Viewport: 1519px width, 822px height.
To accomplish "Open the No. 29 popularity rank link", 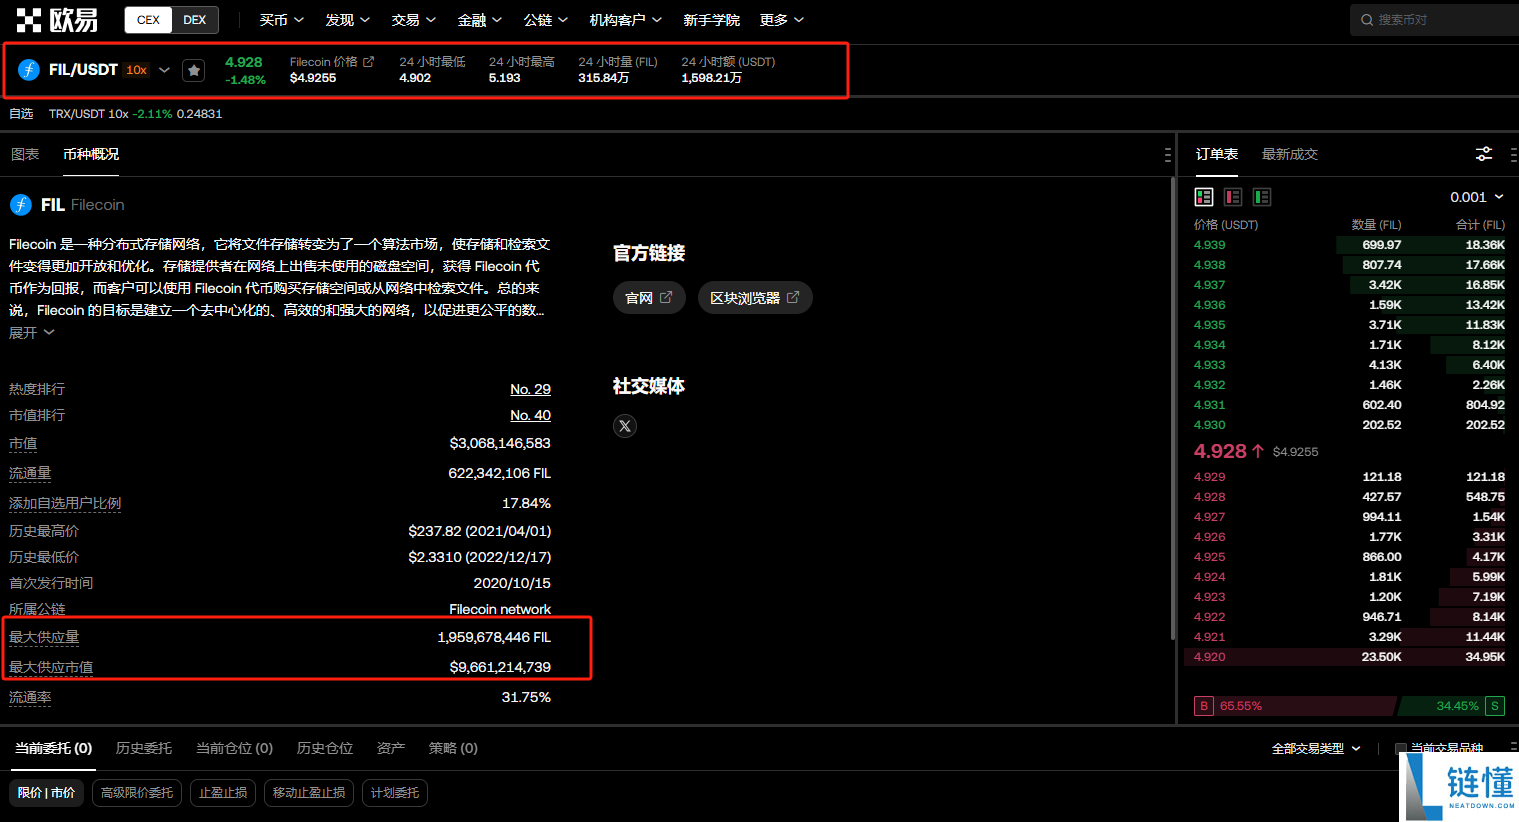I will point(530,389).
